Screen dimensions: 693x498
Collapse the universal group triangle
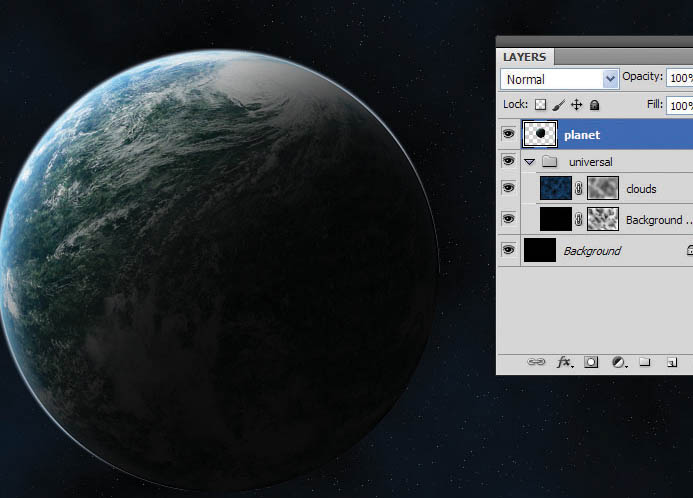tap(530, 161)
